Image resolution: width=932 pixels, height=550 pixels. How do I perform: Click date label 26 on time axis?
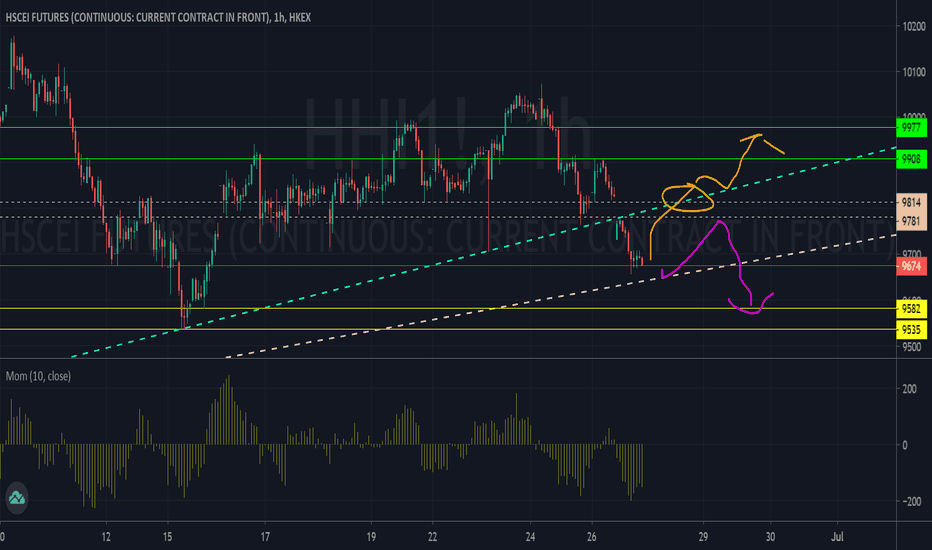click(x=591, y=537)
